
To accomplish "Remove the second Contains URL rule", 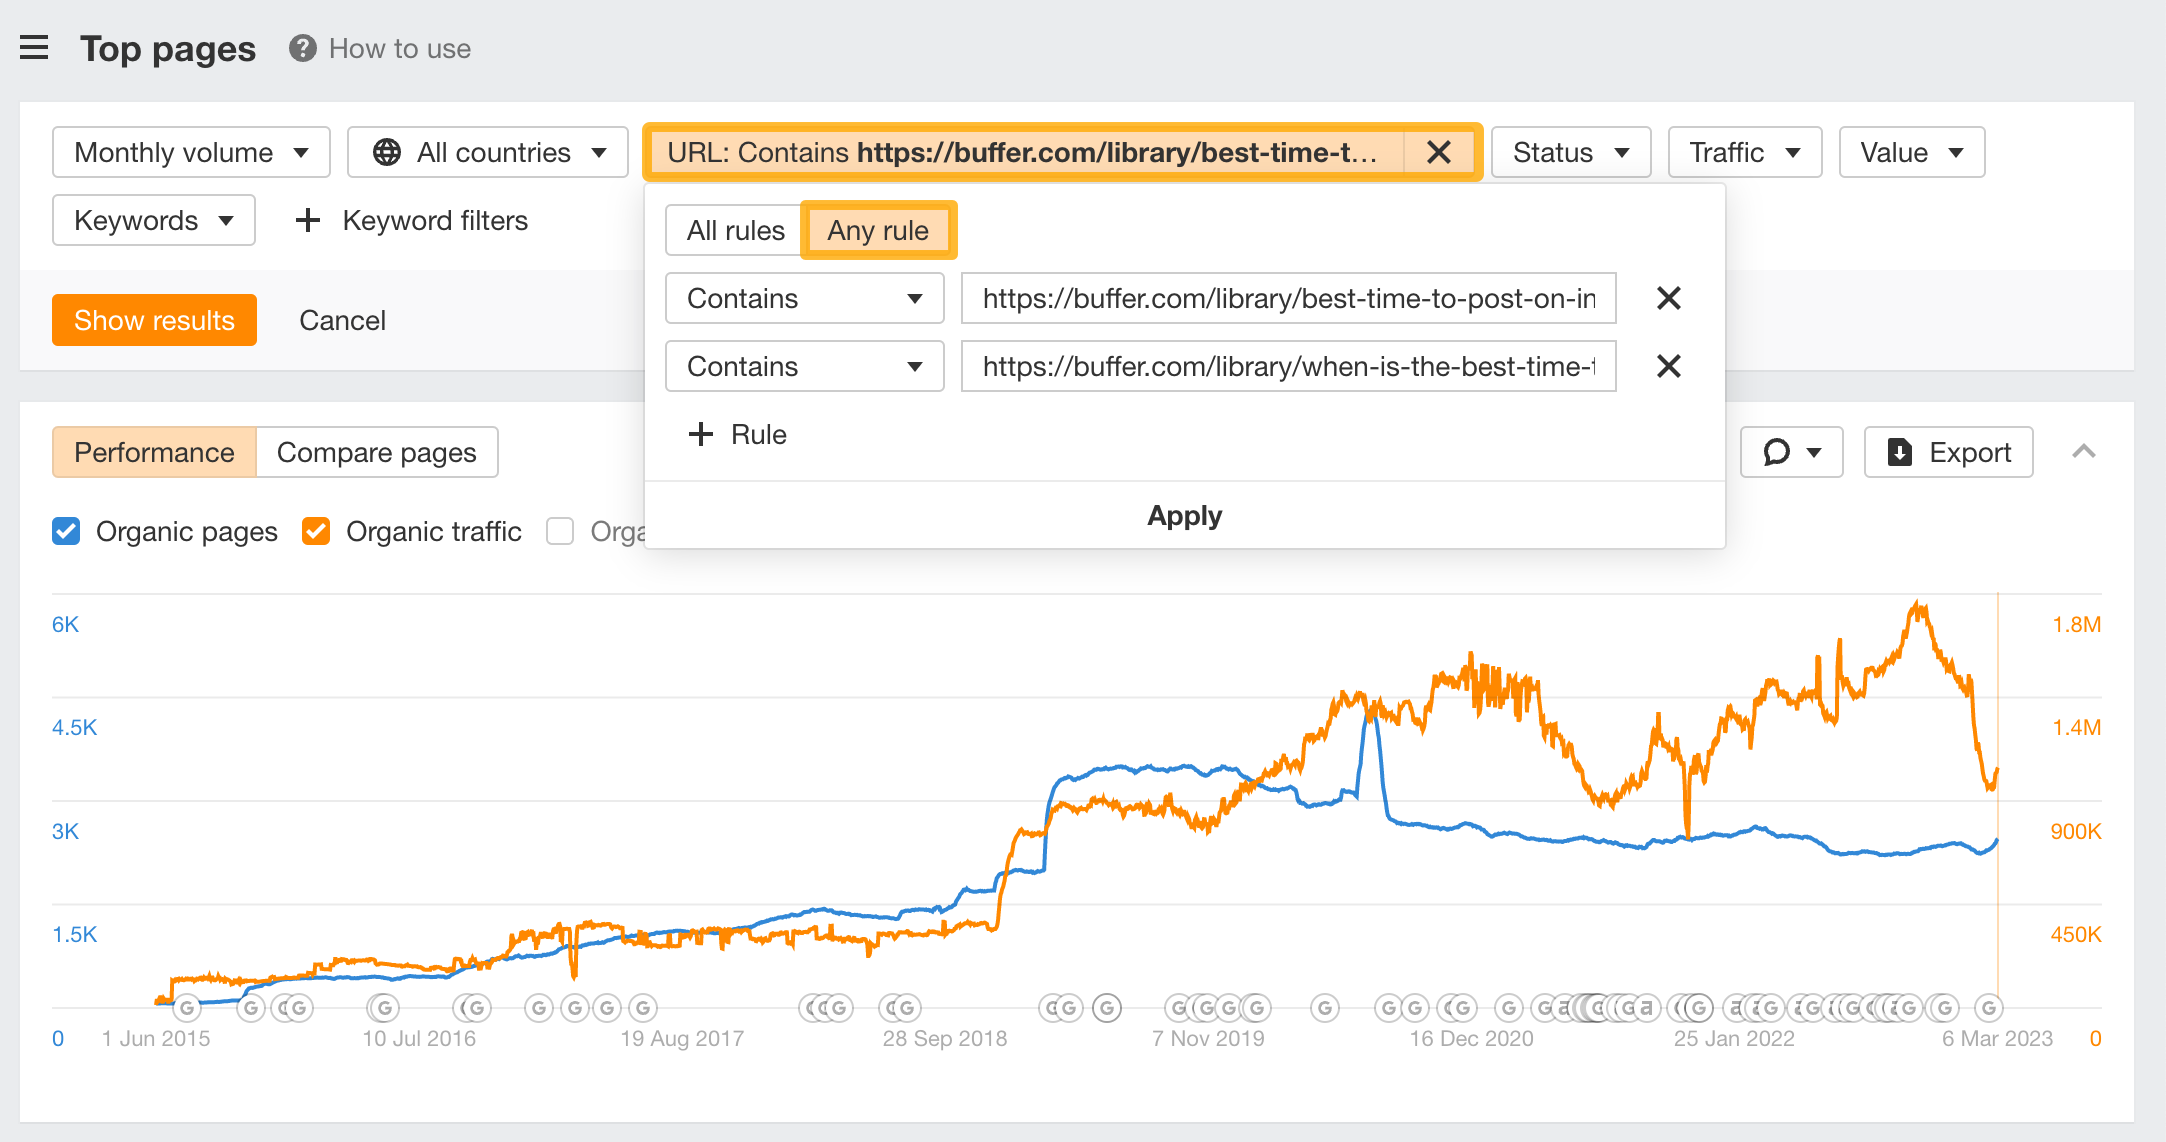I will [x=1668, y=366].
